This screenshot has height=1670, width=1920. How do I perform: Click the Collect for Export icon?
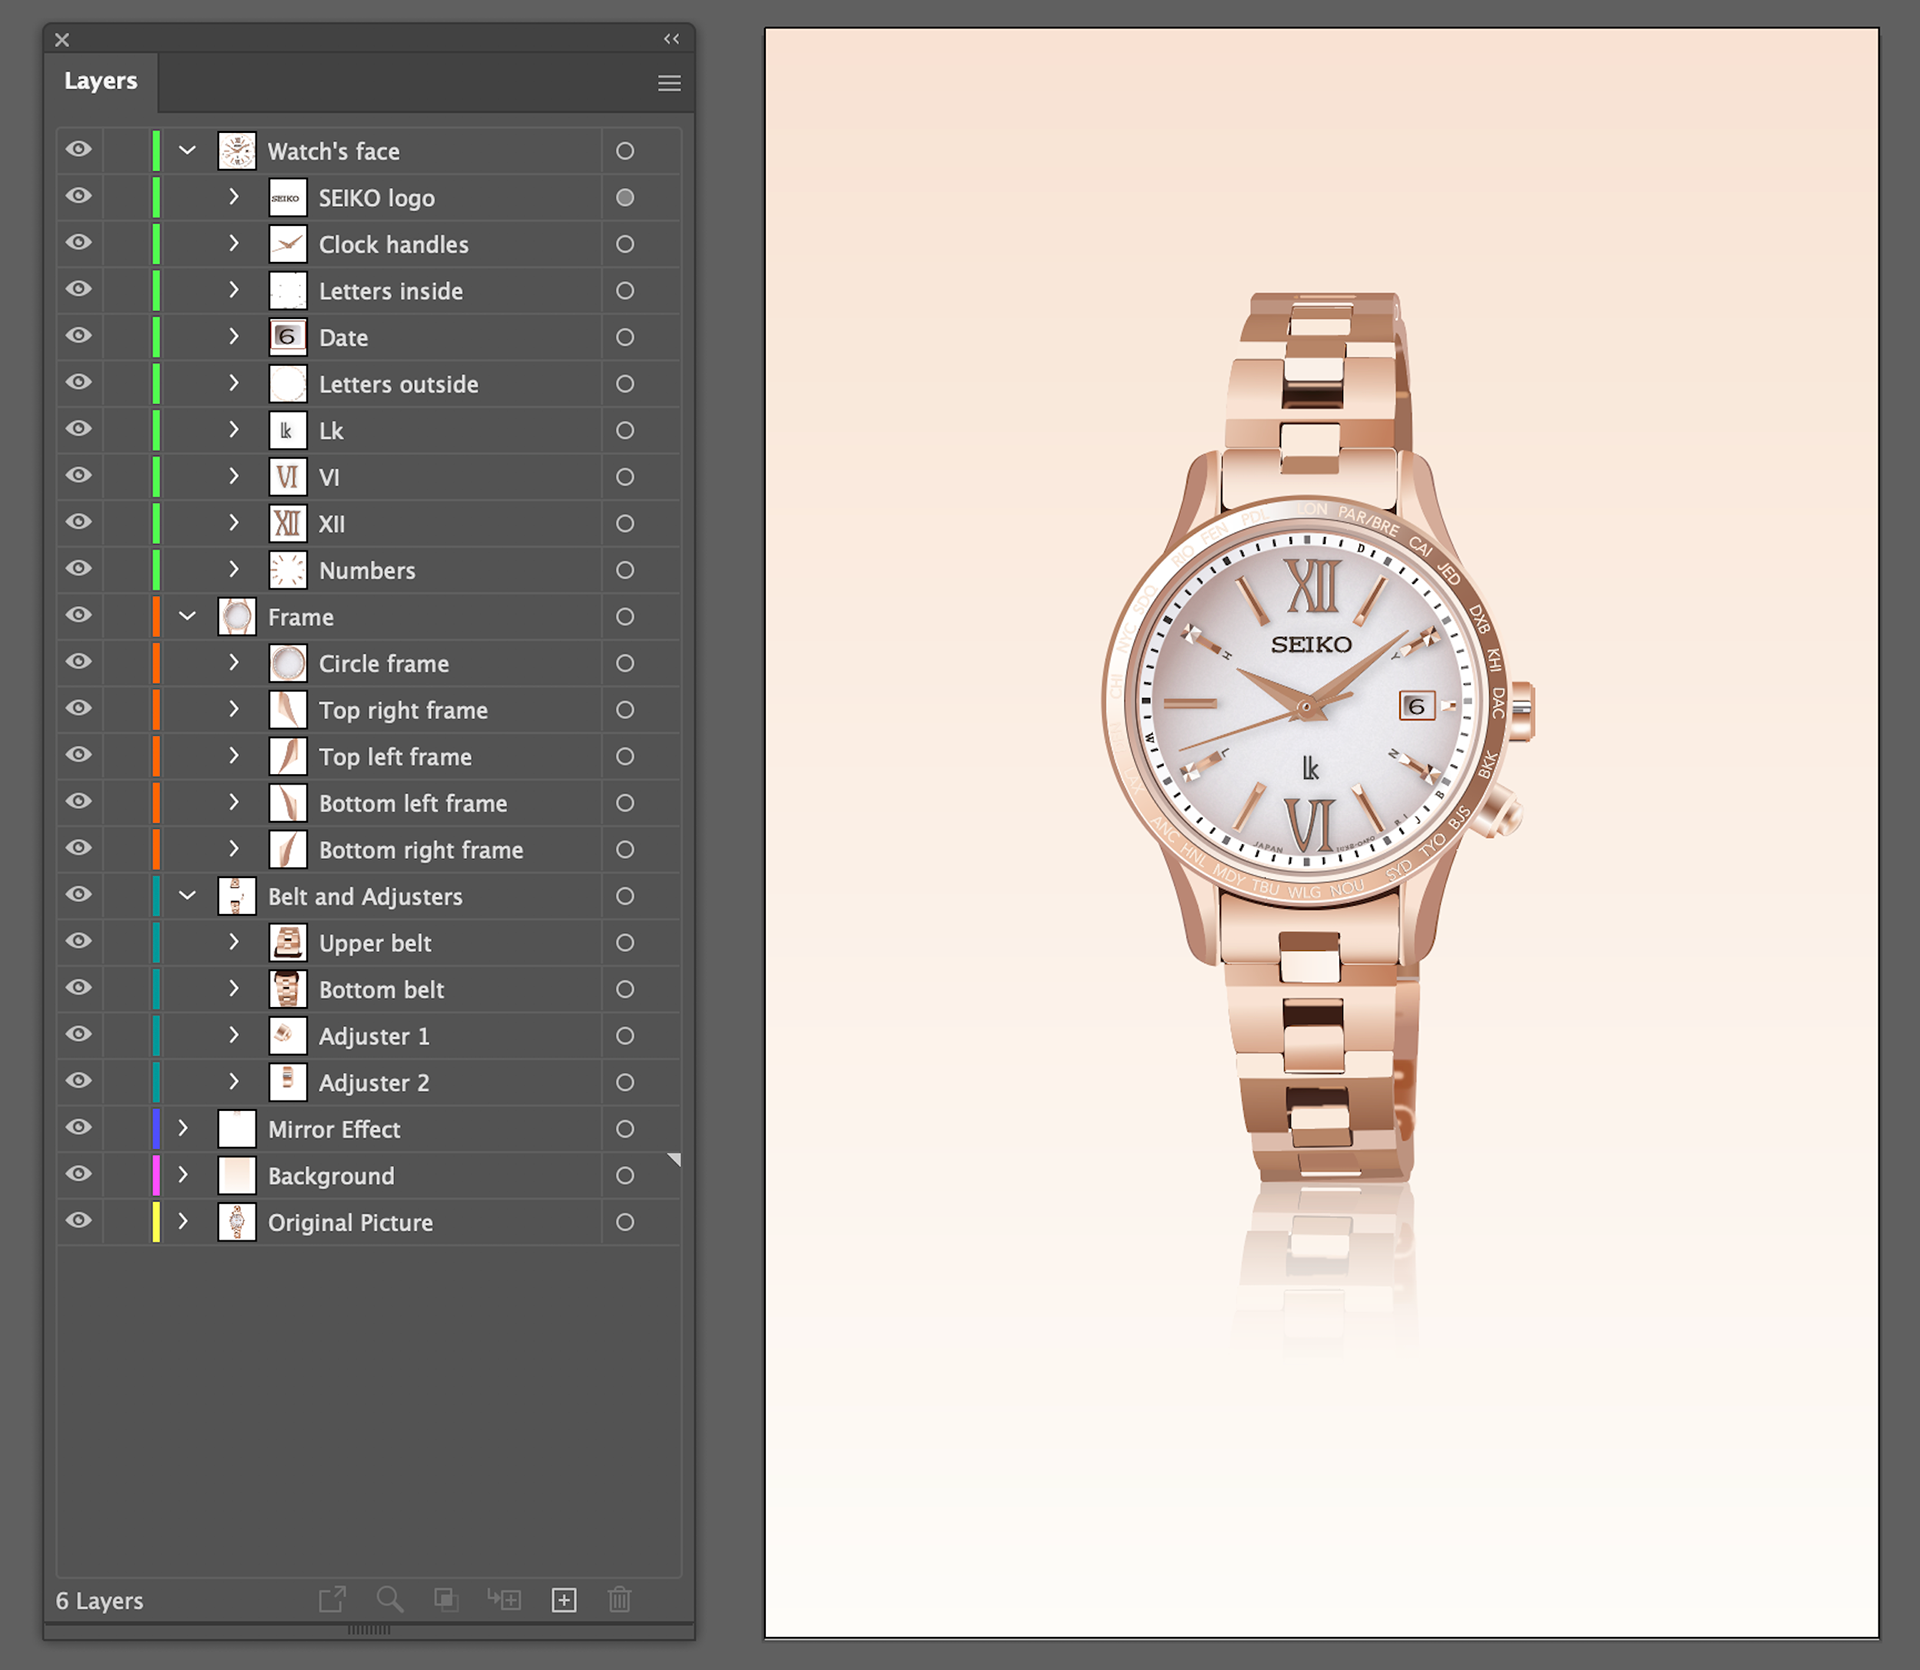[332, 1599]
